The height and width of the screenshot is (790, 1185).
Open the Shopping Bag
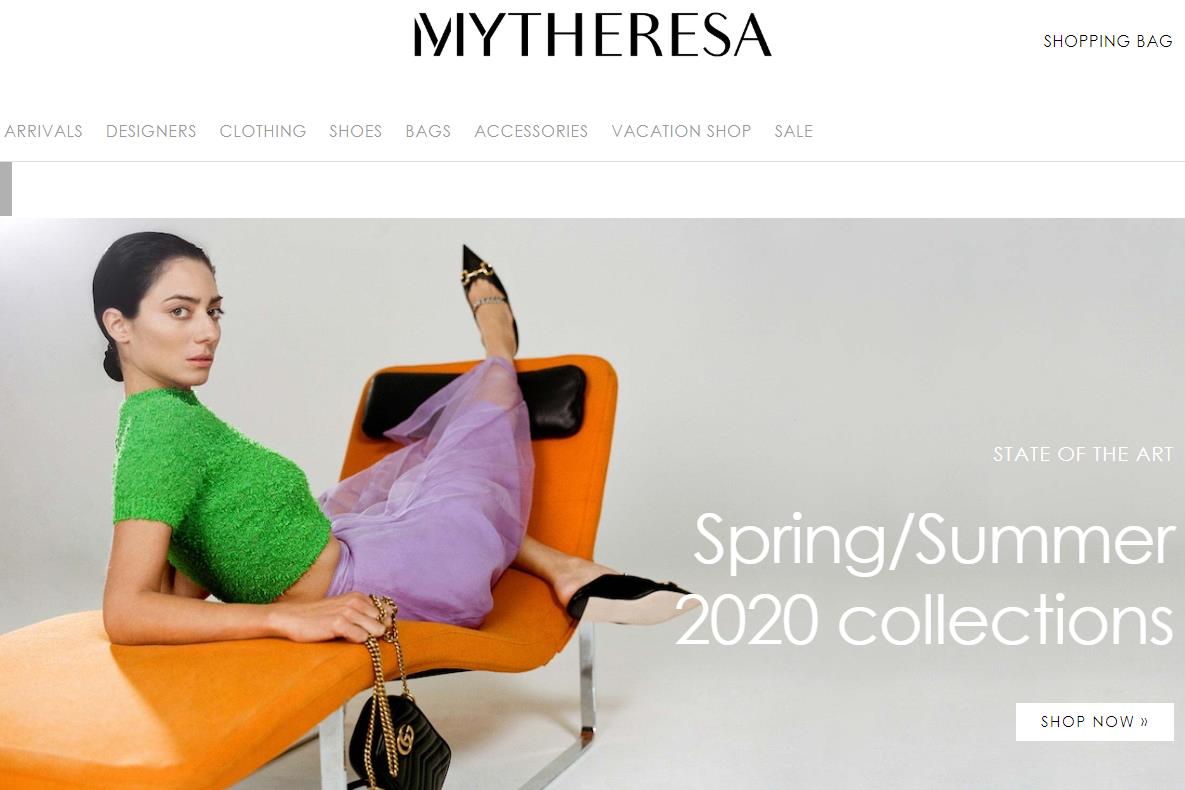[1108, 41]
